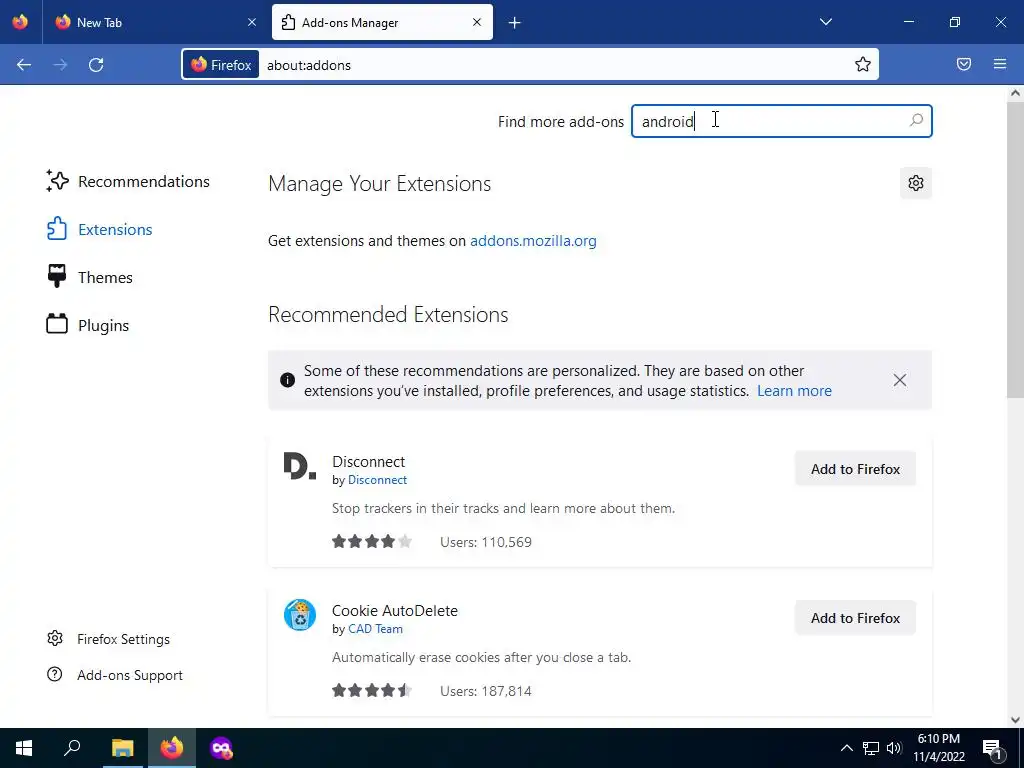Viewport: 1024px width, 768px height.
Task: Open the CAD Team author link
Action: pyautogui.click(x=376, y=629)
